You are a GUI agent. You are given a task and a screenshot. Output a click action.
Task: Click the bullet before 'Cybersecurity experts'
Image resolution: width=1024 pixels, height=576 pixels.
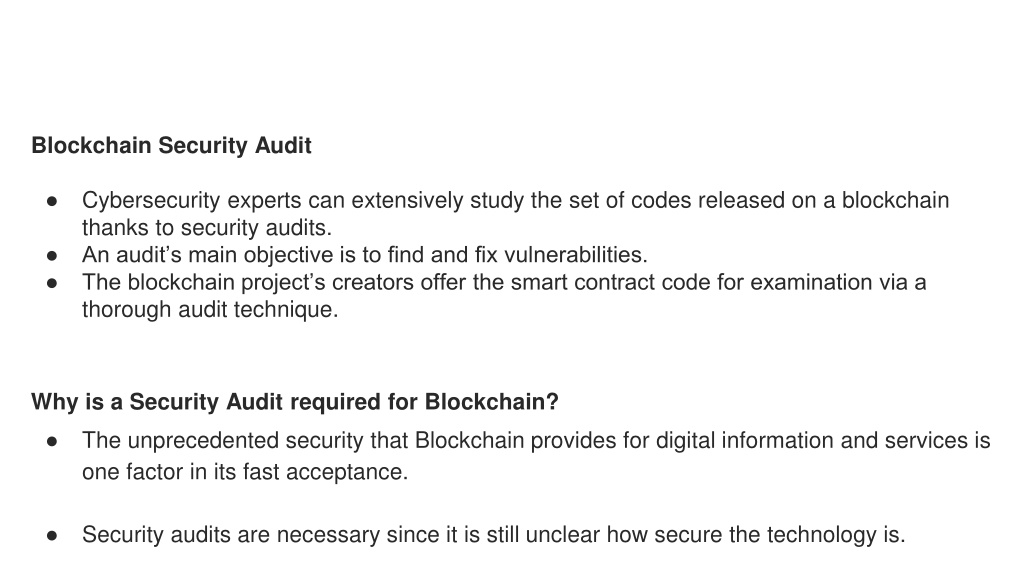click(52, 201)
